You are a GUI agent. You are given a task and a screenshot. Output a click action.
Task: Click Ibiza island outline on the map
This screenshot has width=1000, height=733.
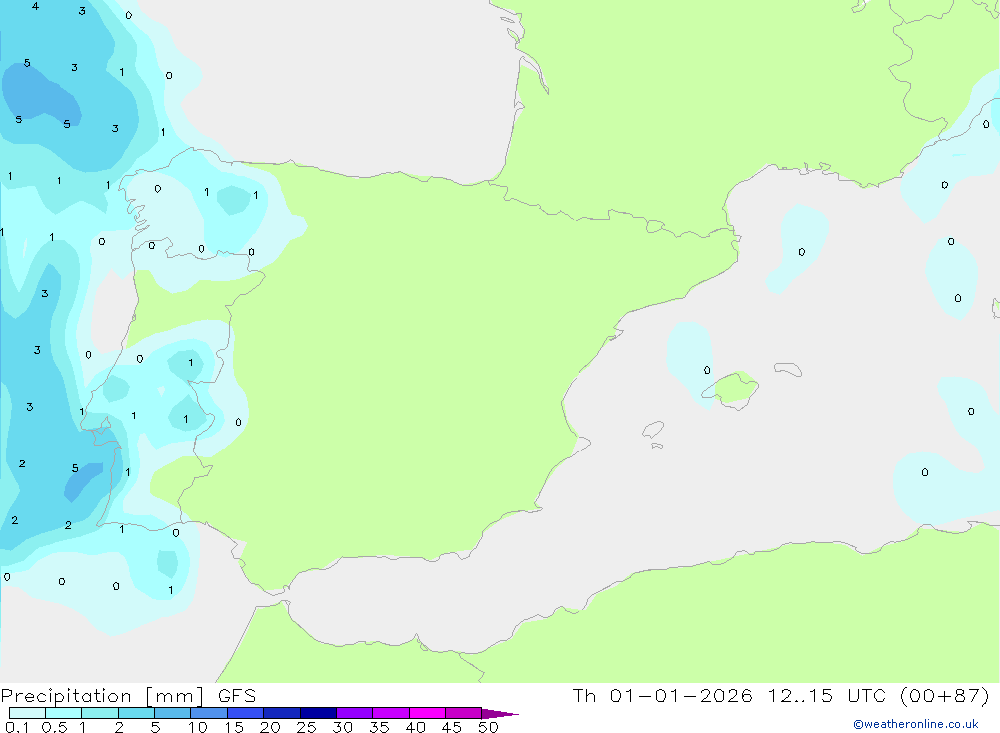coord(653,430)
